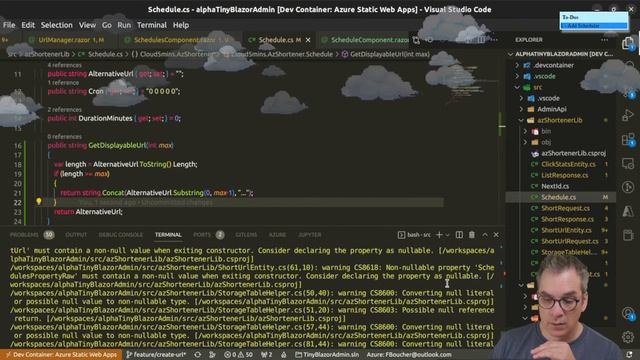The width and height of the screenshot is (640, 360).
Task: Open the Run and Debug activity icon
Action: click(628, 116)
